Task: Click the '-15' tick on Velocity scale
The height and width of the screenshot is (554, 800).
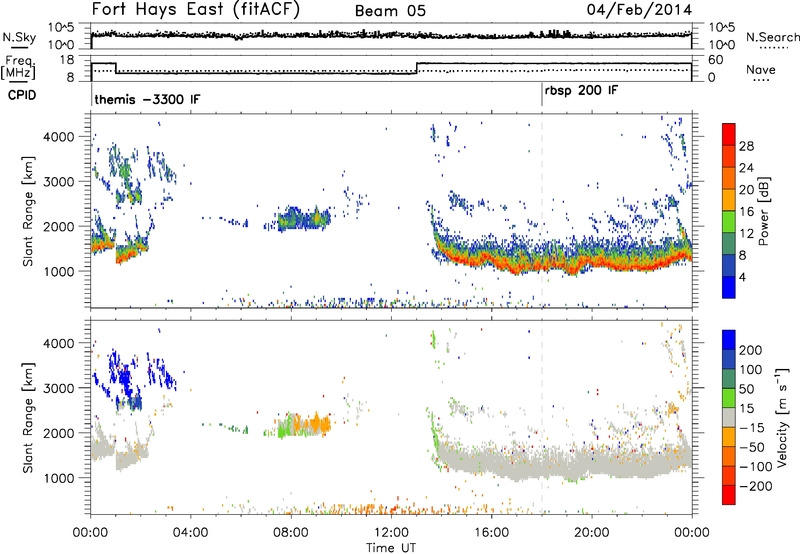Action: (752, 428)
